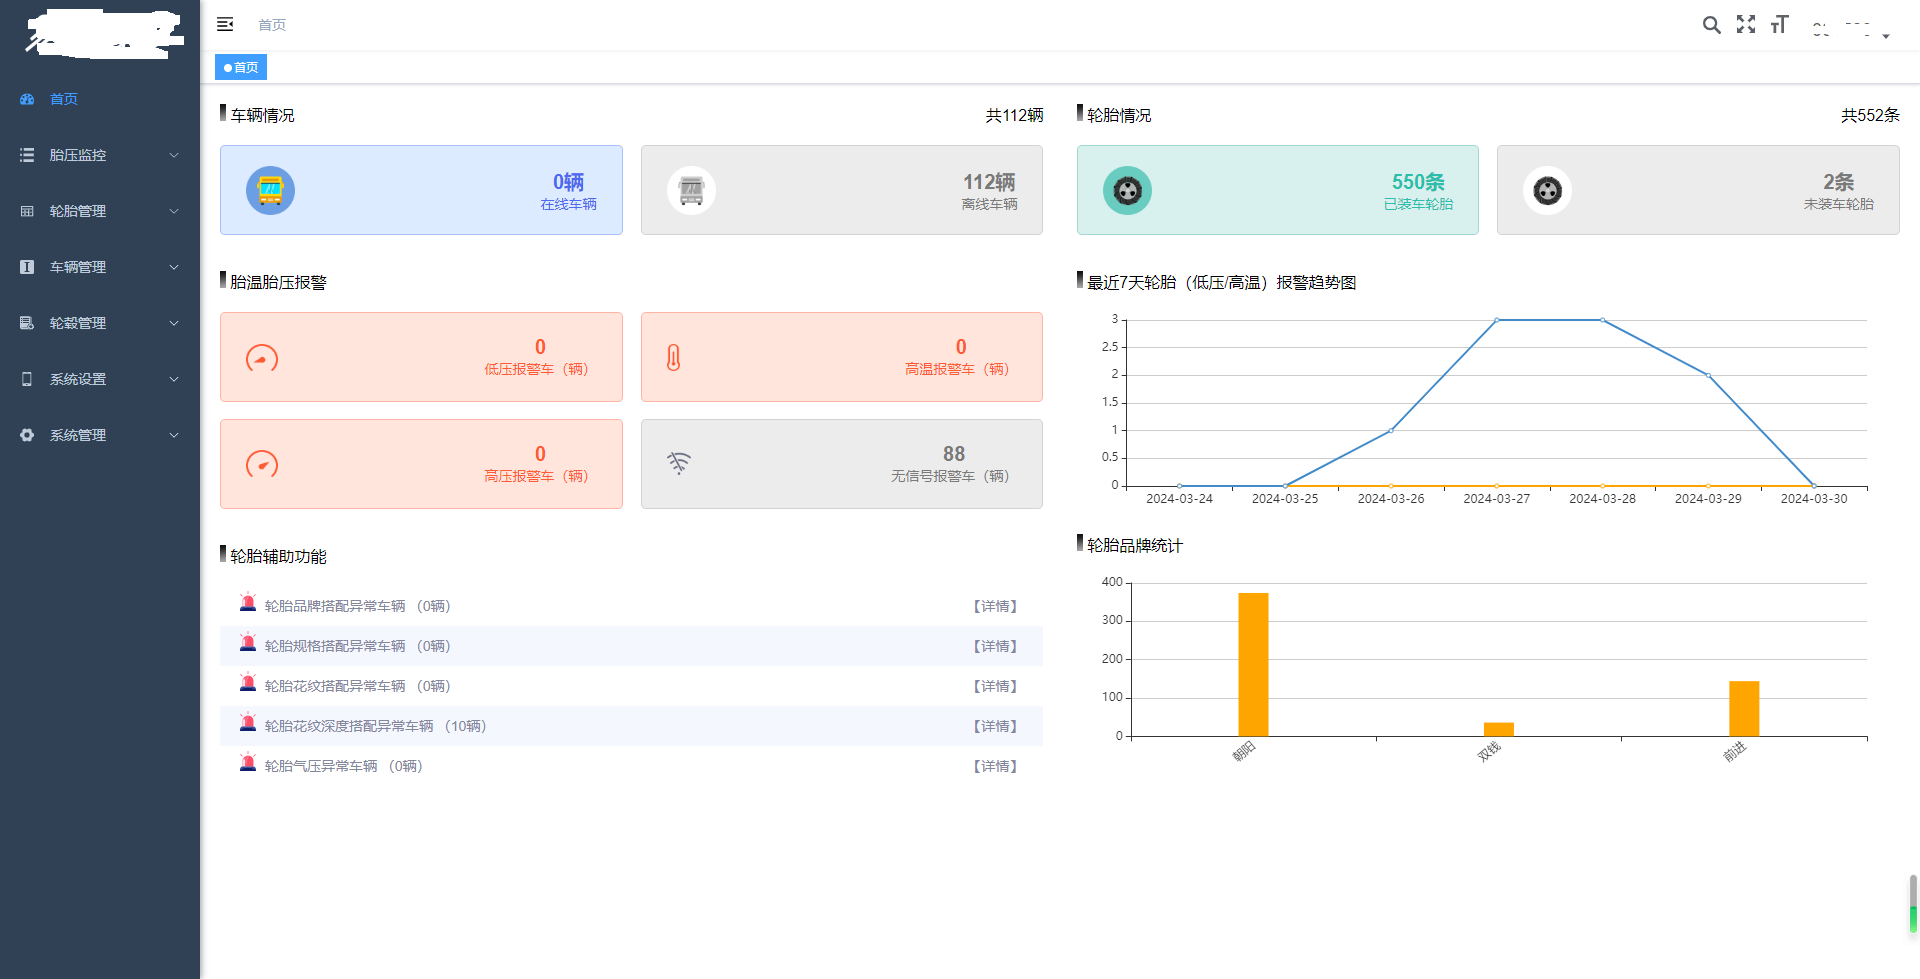Open 详情 for 轮胎花纹深度搭配异常车辆
This screenshot has height=979, width=1920.
(x=995, y=726)
